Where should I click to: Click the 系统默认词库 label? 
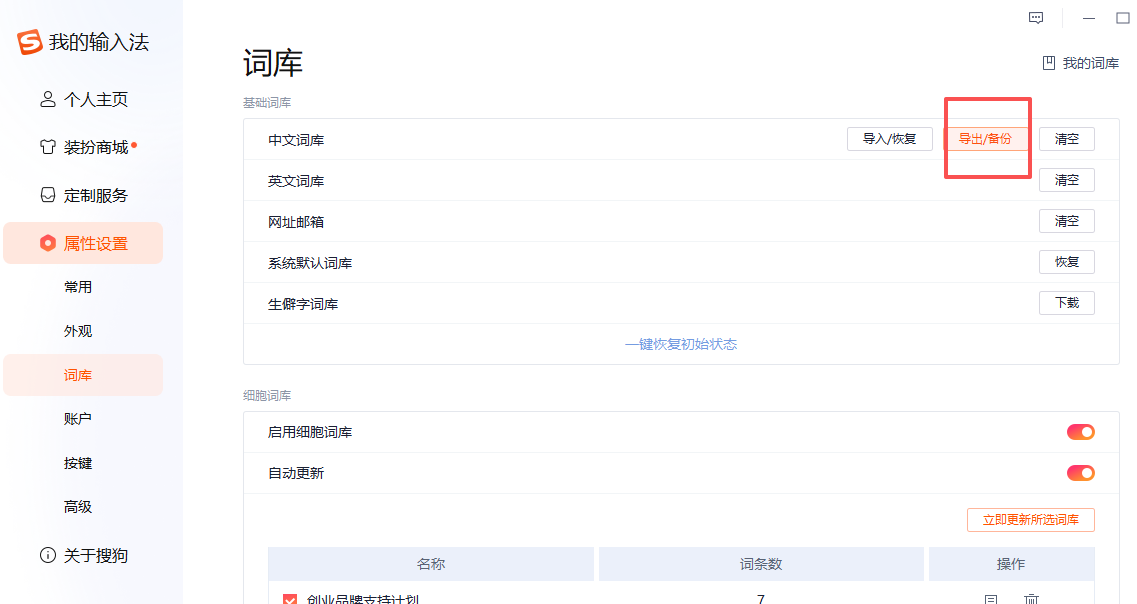pyautogui.click(x=310, y=263)
